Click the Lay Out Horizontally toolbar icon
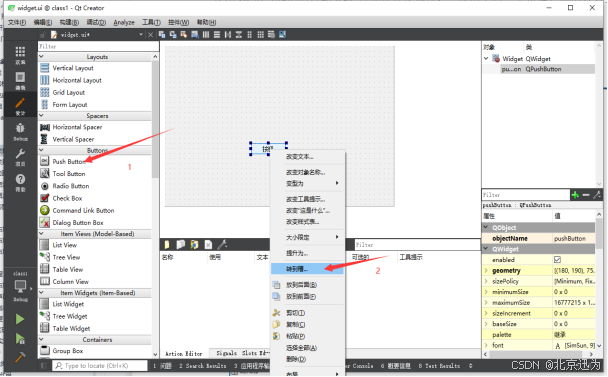The width and height of the screenshot is (608, 377). point(206,35)
